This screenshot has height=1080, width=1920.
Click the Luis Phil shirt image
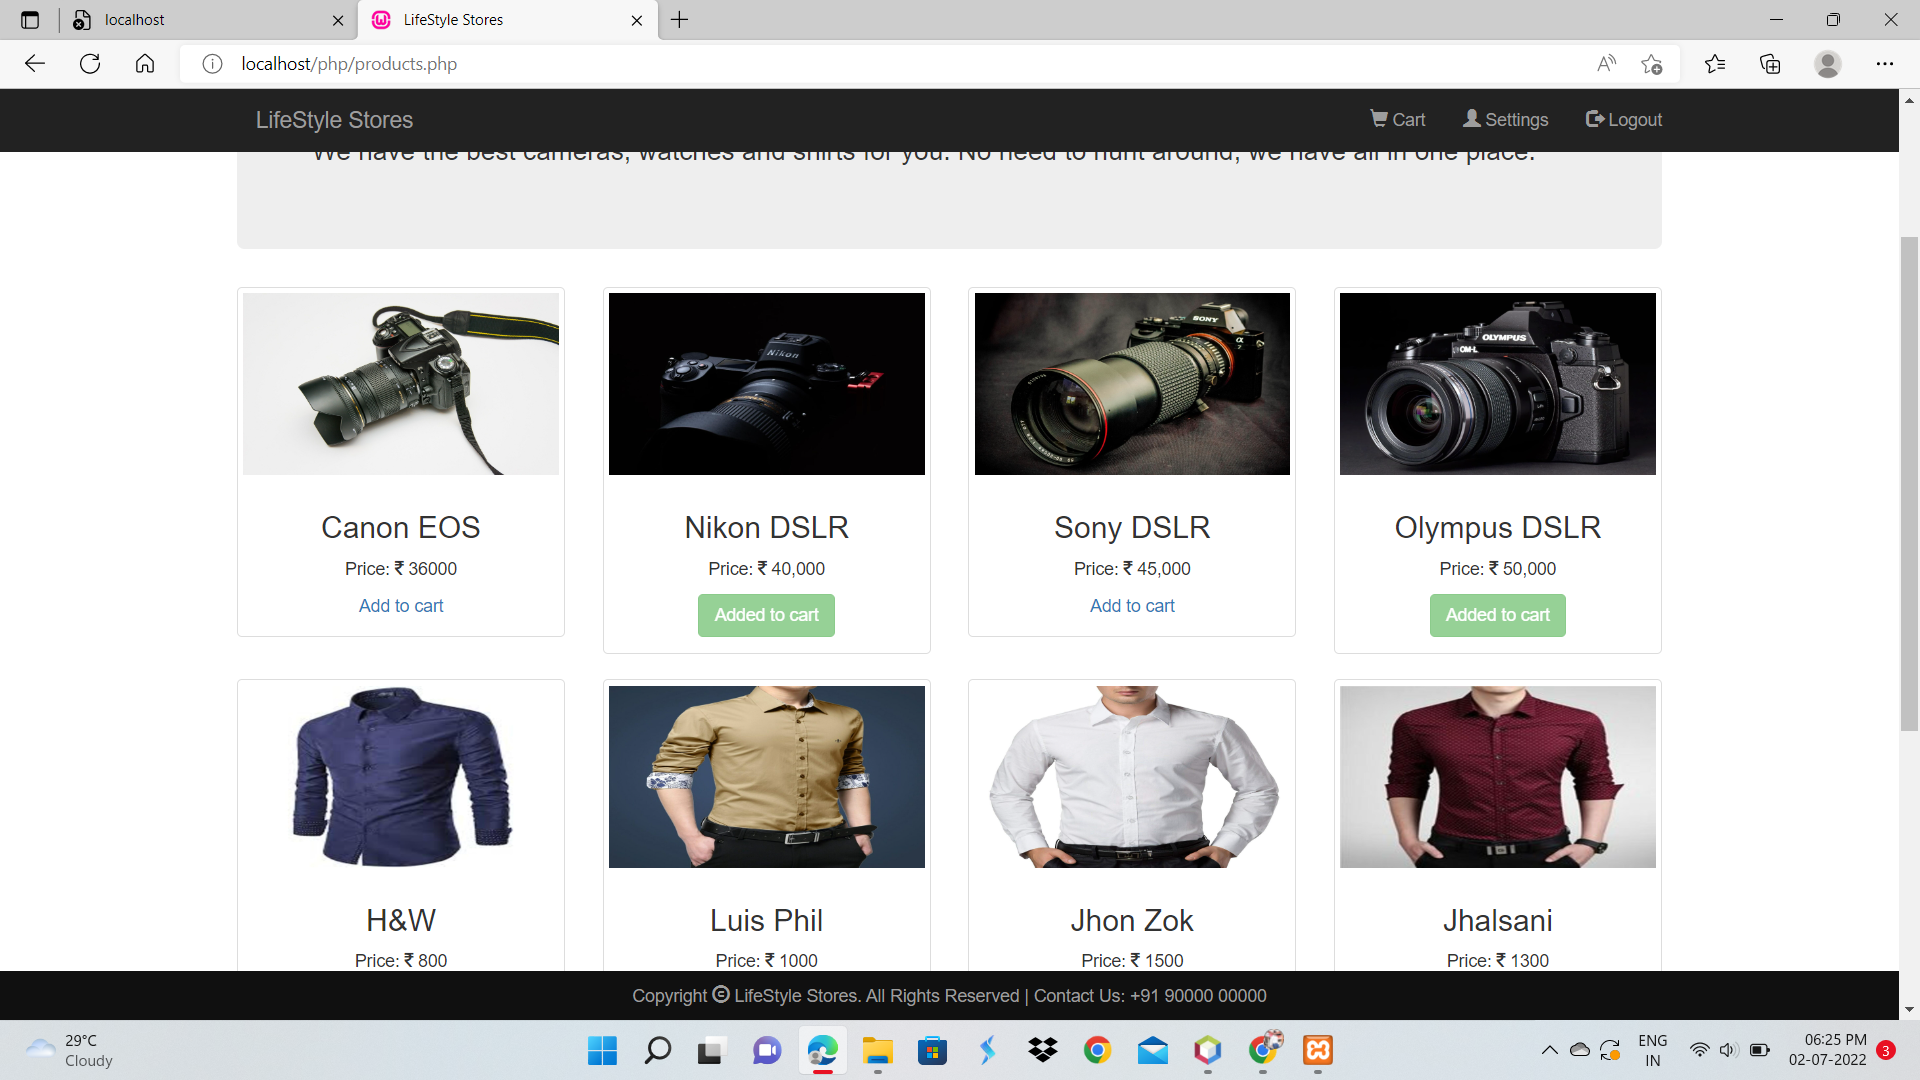click(x=766, y=777)
